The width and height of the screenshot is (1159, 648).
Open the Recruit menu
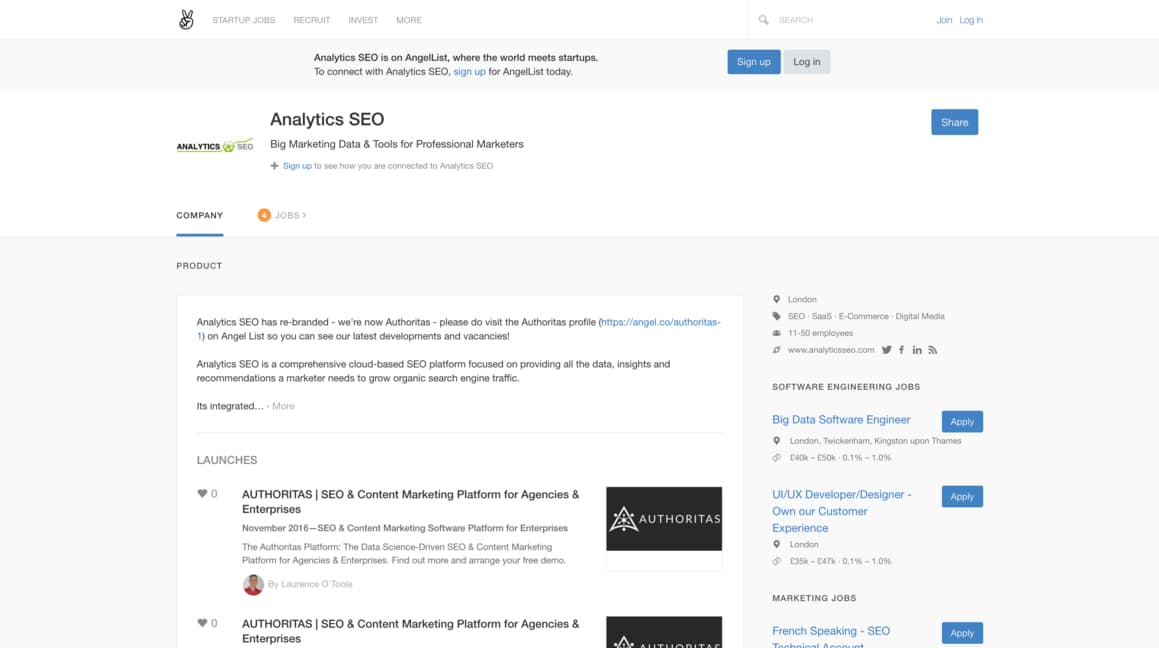click(x=311, y=20)
